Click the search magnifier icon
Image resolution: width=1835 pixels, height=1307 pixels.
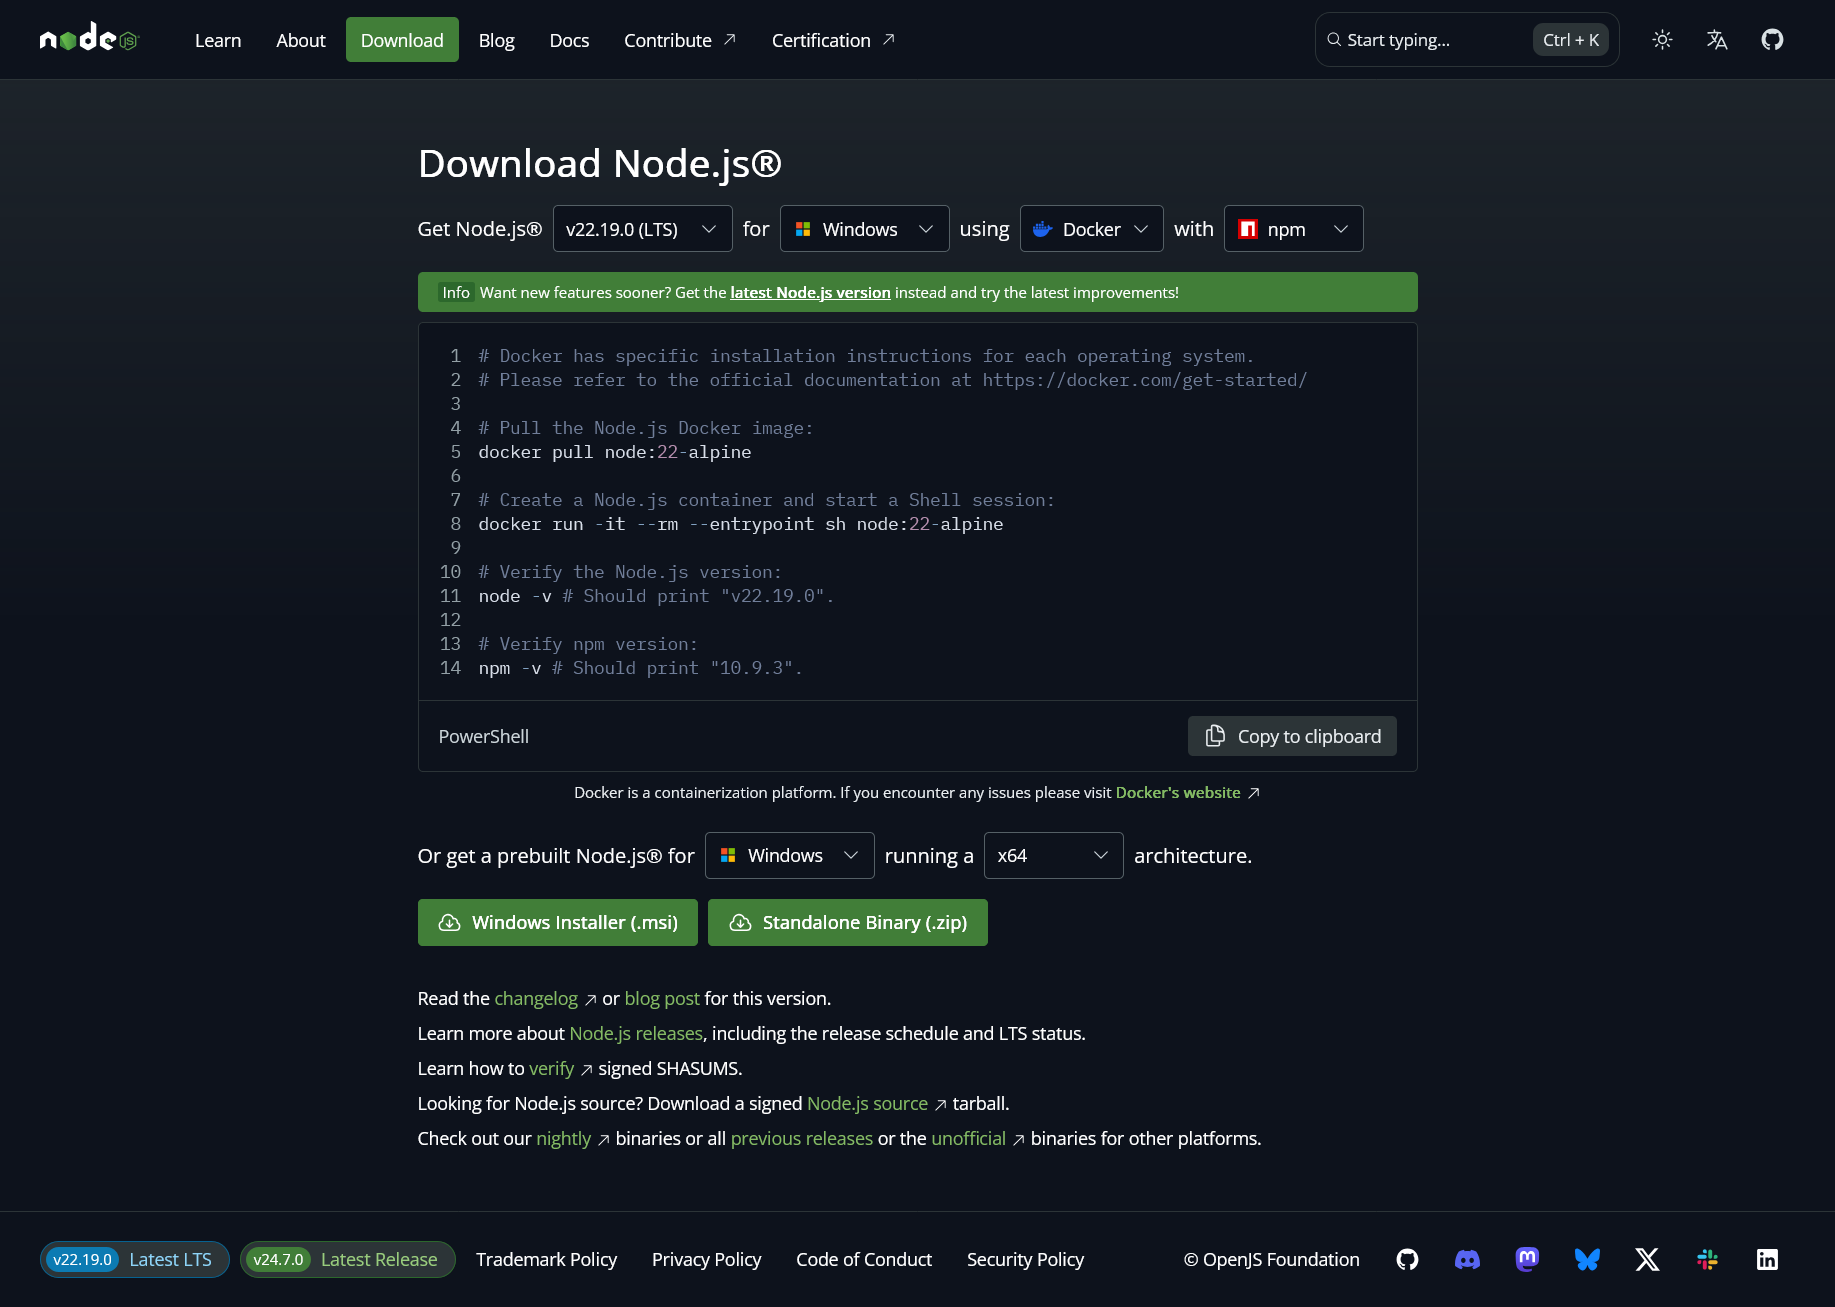pyautogui.click(x=1334, y=40)
